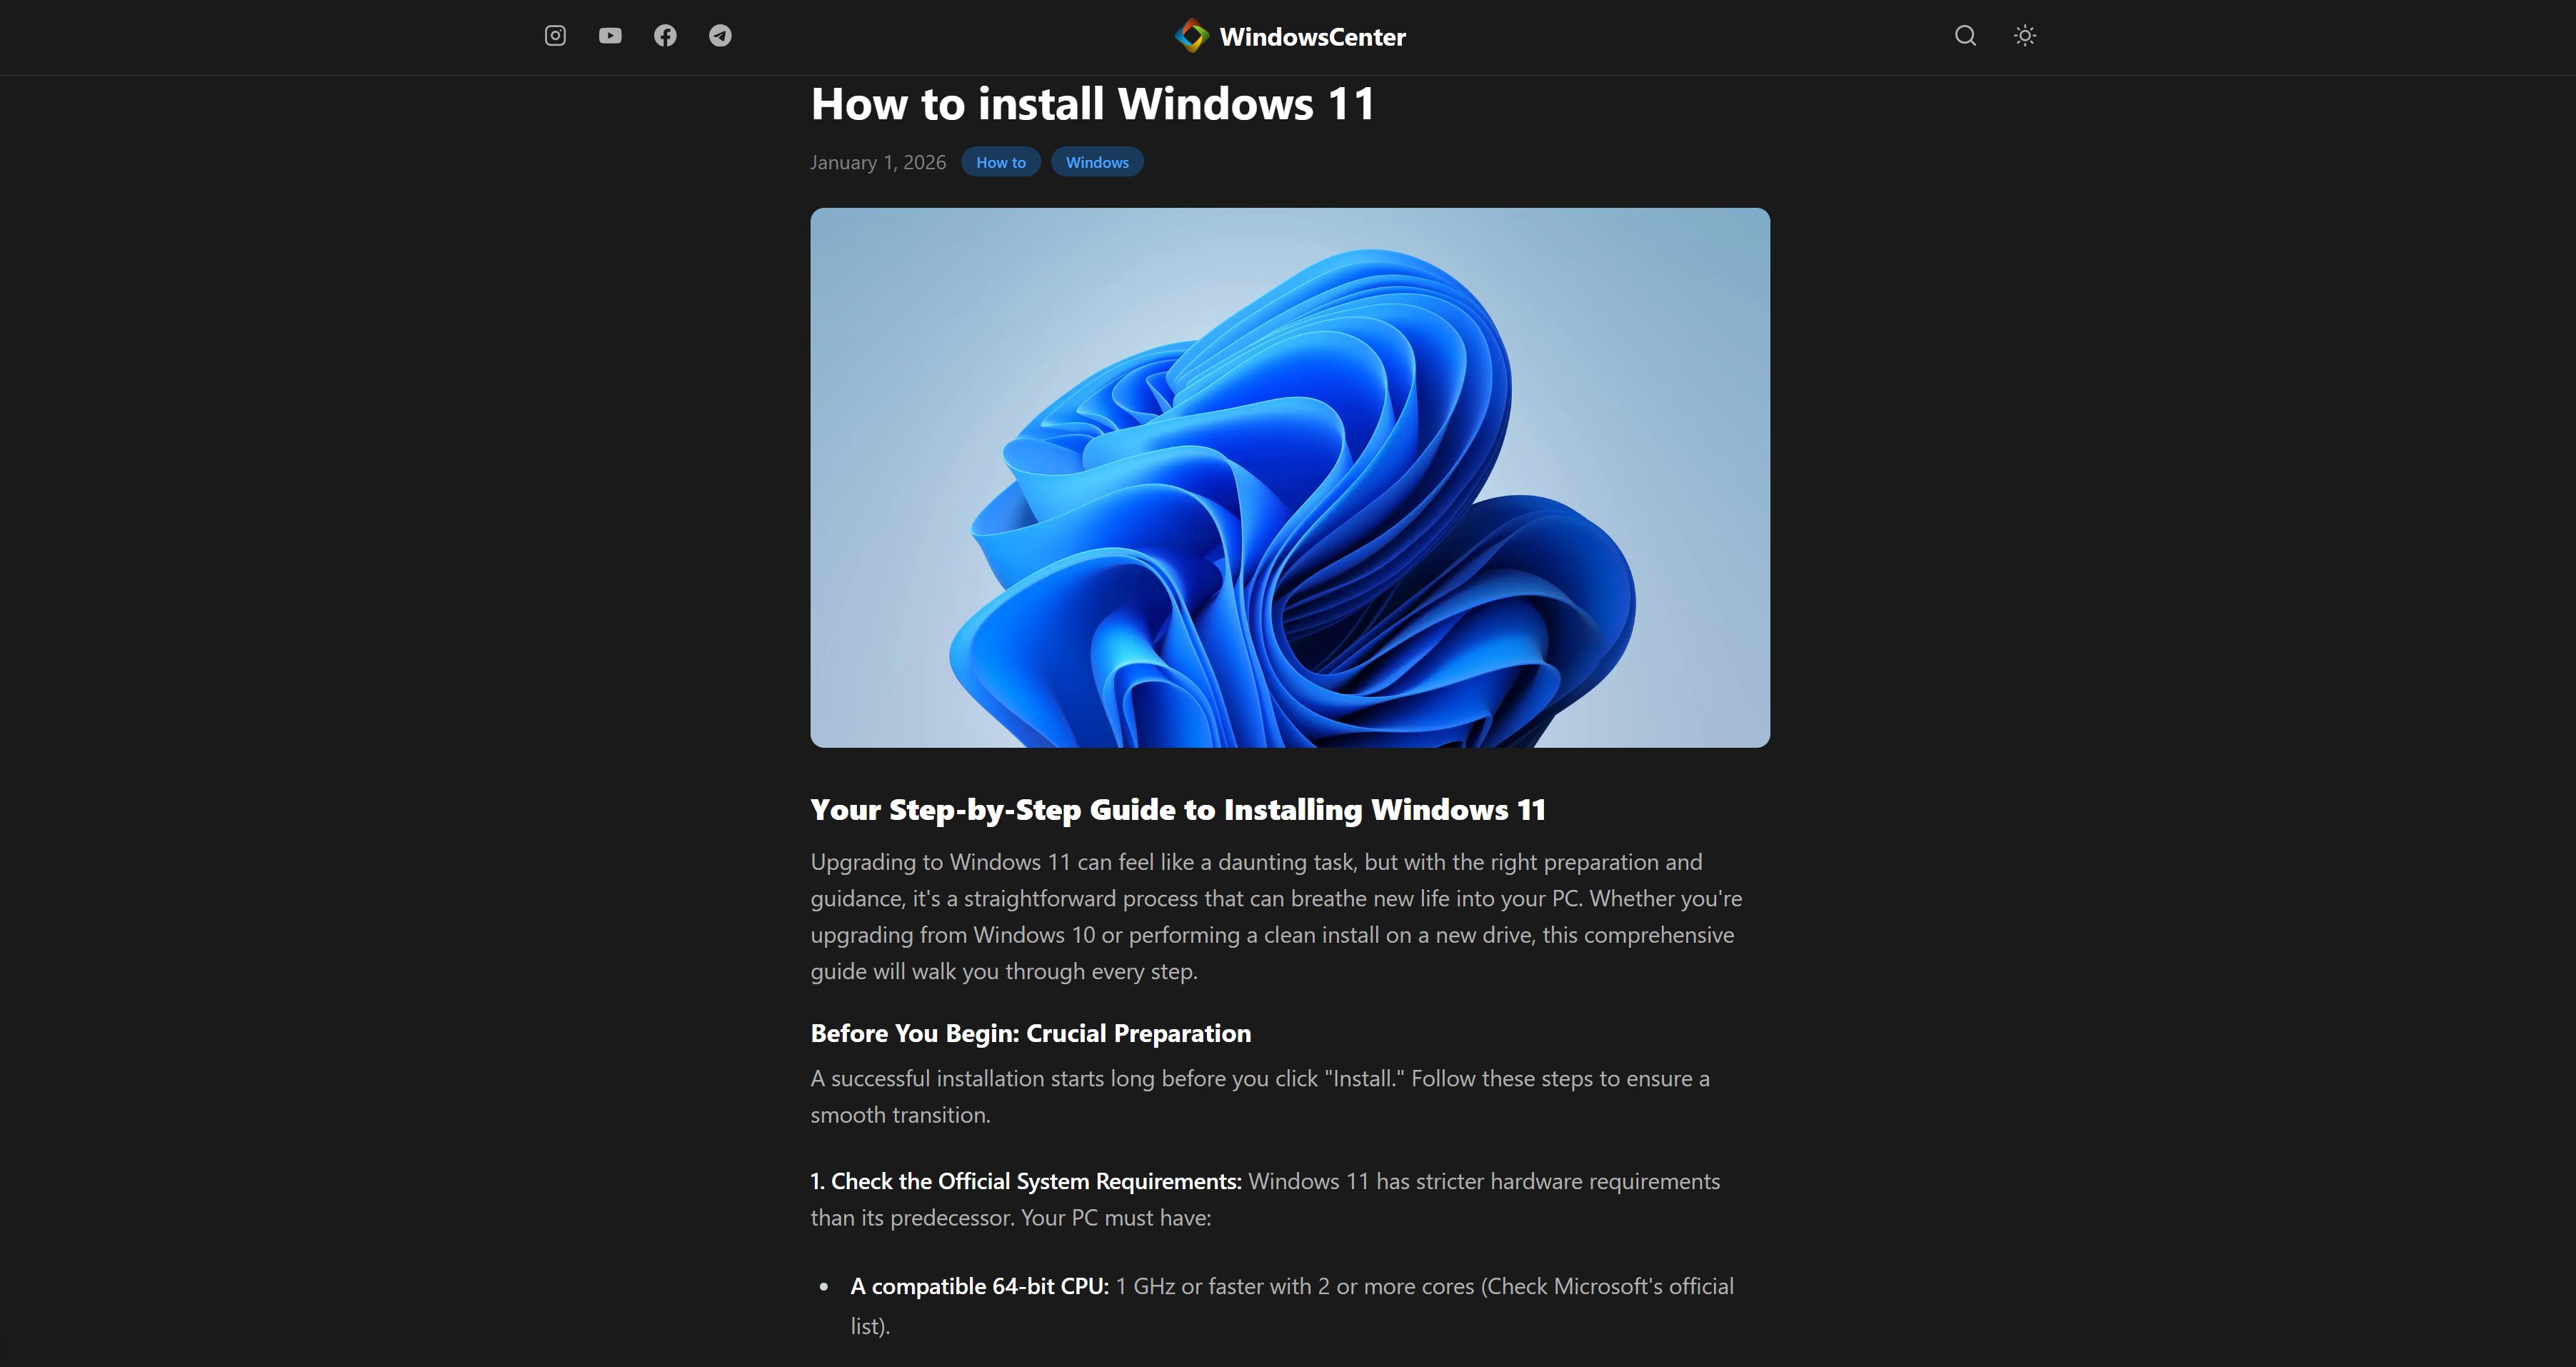Open the search magnifier icon
The width and height of the screenshot is (2576, 1367).
pos(1965,36)
